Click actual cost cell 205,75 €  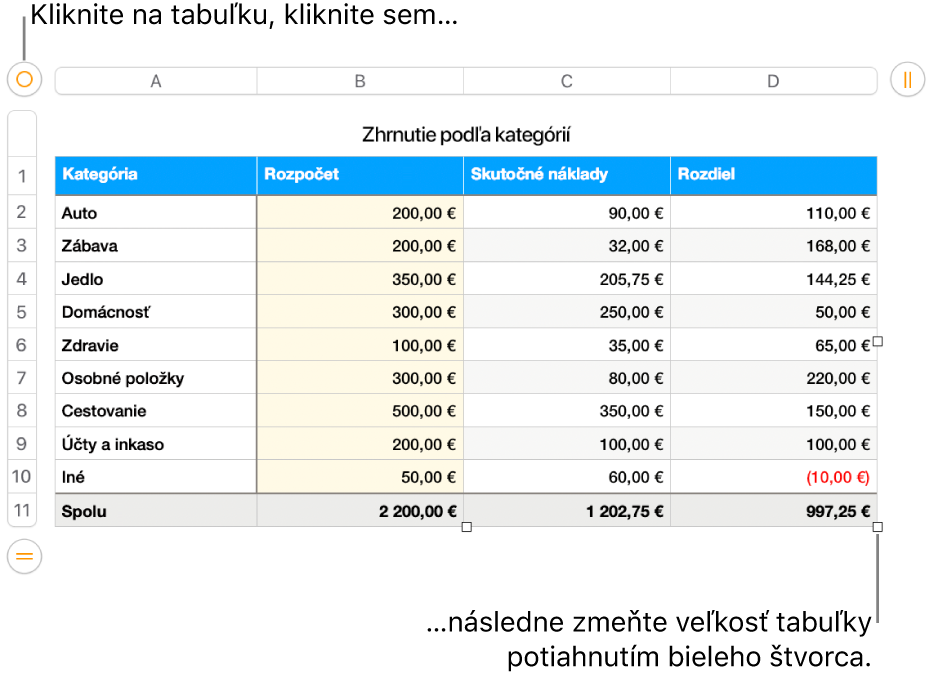pos(567,279)
